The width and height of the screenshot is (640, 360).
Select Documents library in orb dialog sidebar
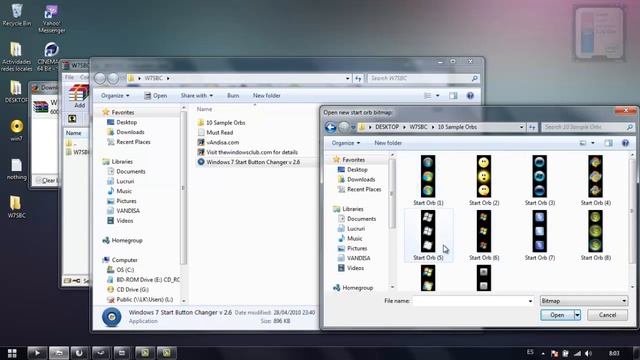point(357,219)
